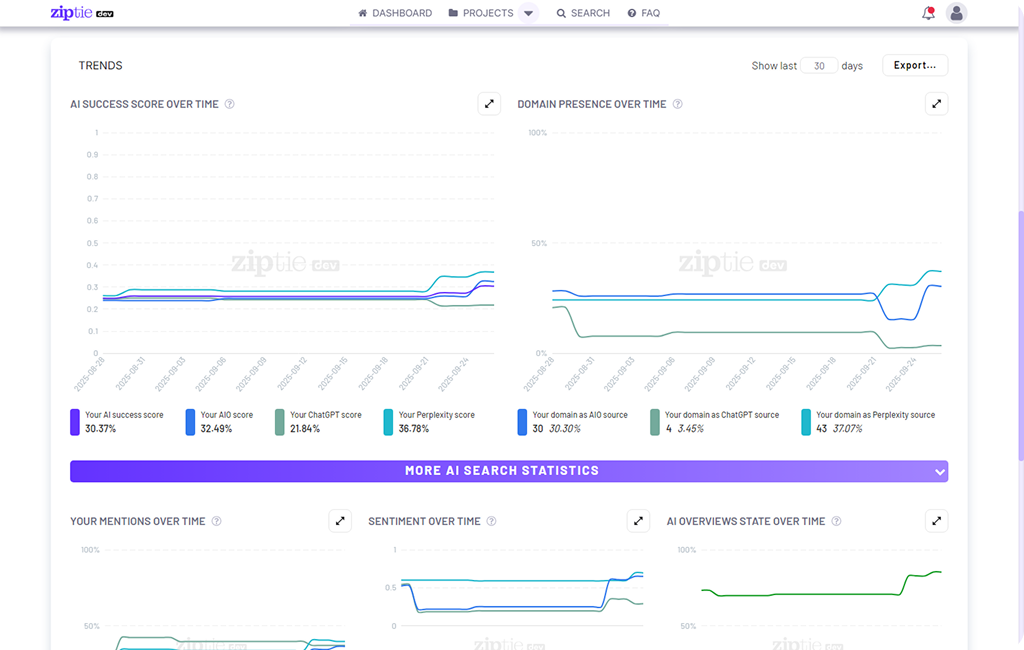Toggle Your AI success score series
This screenshot has height=650, width=1024.
pyautogui.click(x=116, y=421)
